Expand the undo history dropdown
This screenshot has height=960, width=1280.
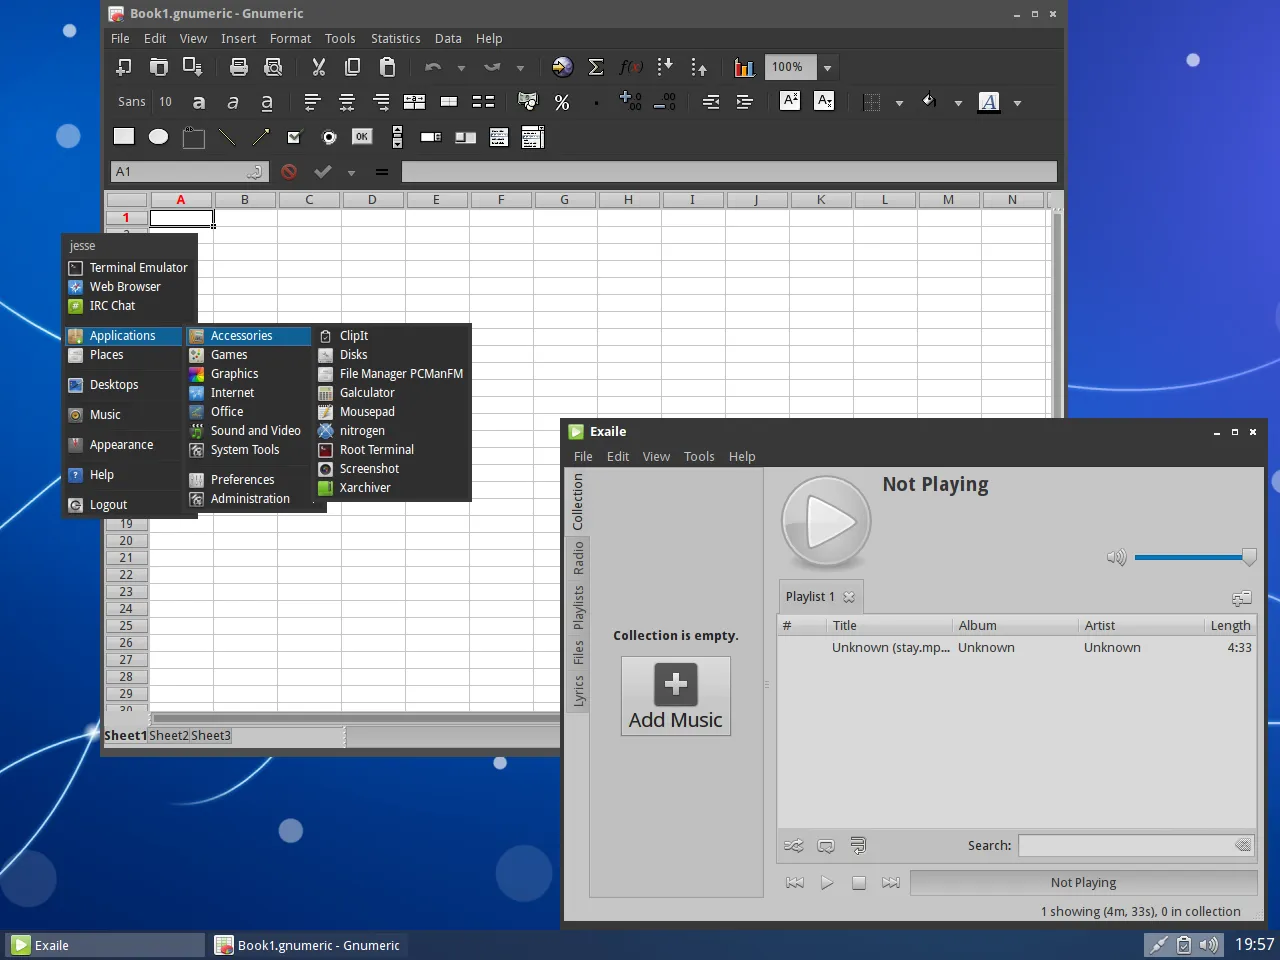pos(461,68)
